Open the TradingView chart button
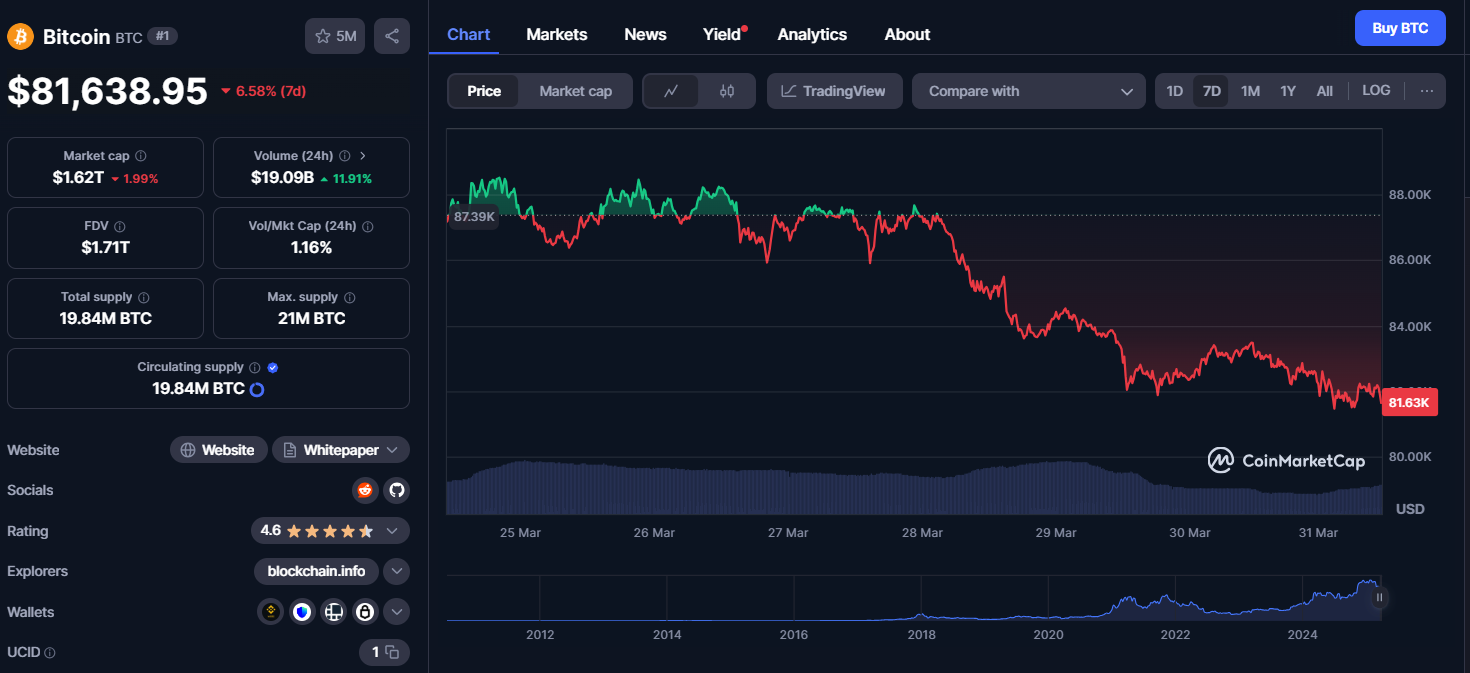The height and width of the screenshot is (673, 1470). (x=834, y=91)
